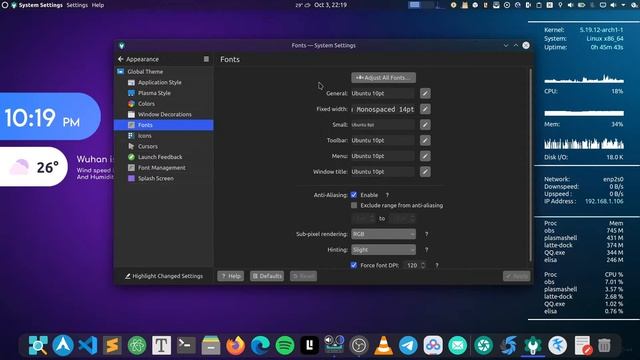Open the file manager drawer dock icon
The image size is (640, 360).
211,346
